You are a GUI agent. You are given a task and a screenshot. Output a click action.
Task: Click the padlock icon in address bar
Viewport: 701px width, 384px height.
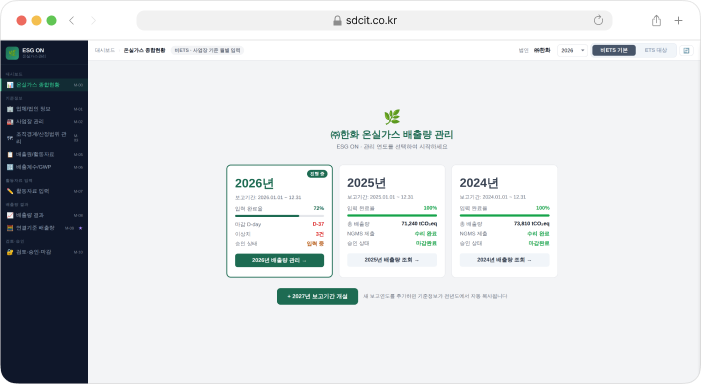[x=338, y=20]
